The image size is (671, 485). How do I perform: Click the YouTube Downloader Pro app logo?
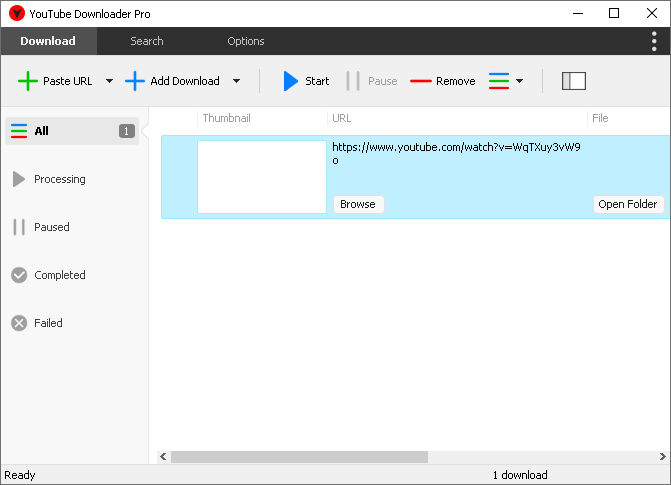[x=17, y=13]
